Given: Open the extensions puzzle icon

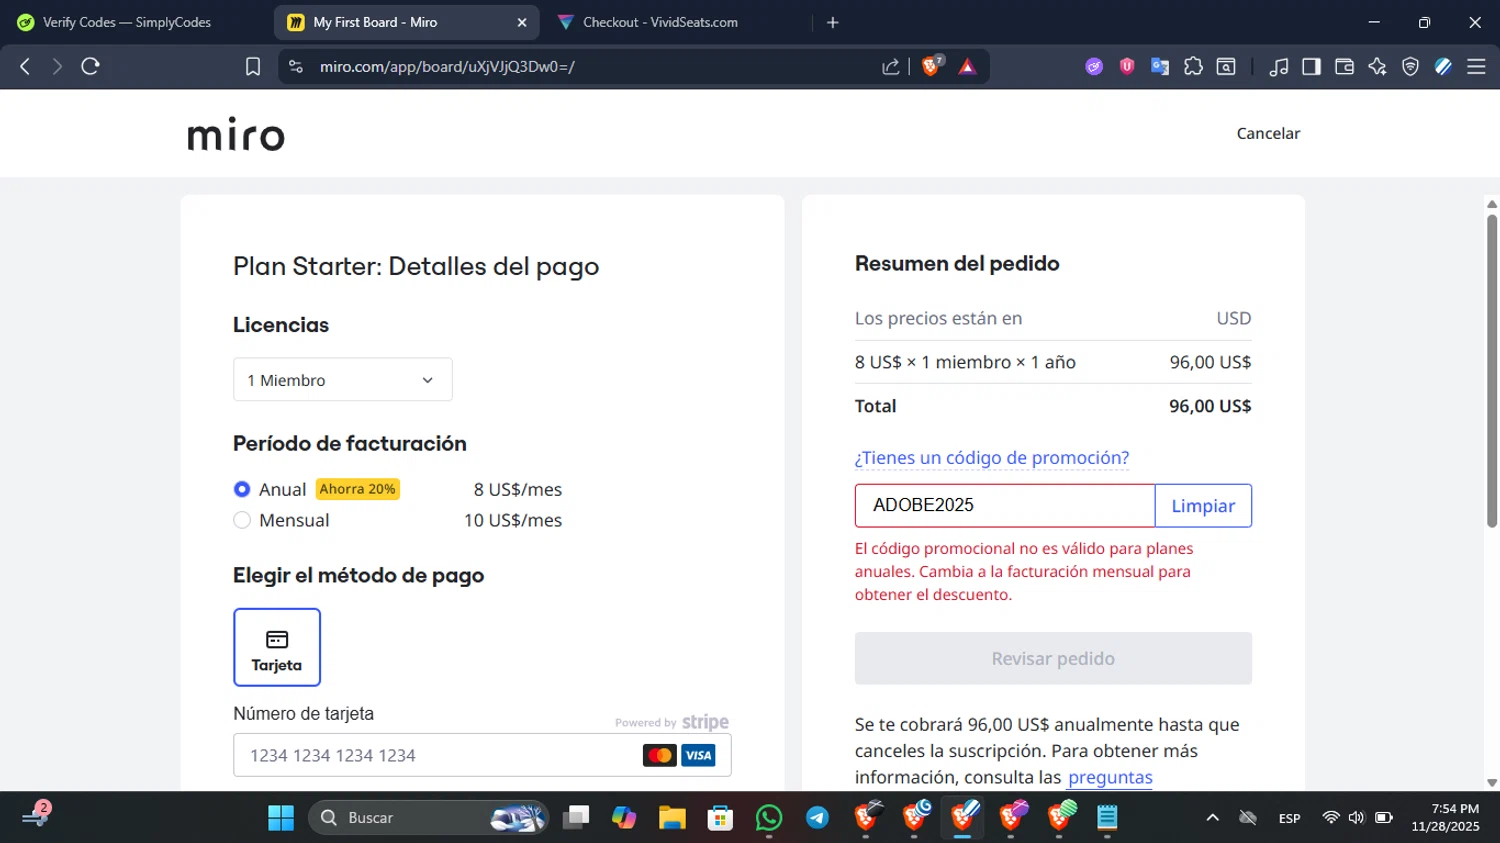Looking at the screenshot, I should [x=1193, y=66].
